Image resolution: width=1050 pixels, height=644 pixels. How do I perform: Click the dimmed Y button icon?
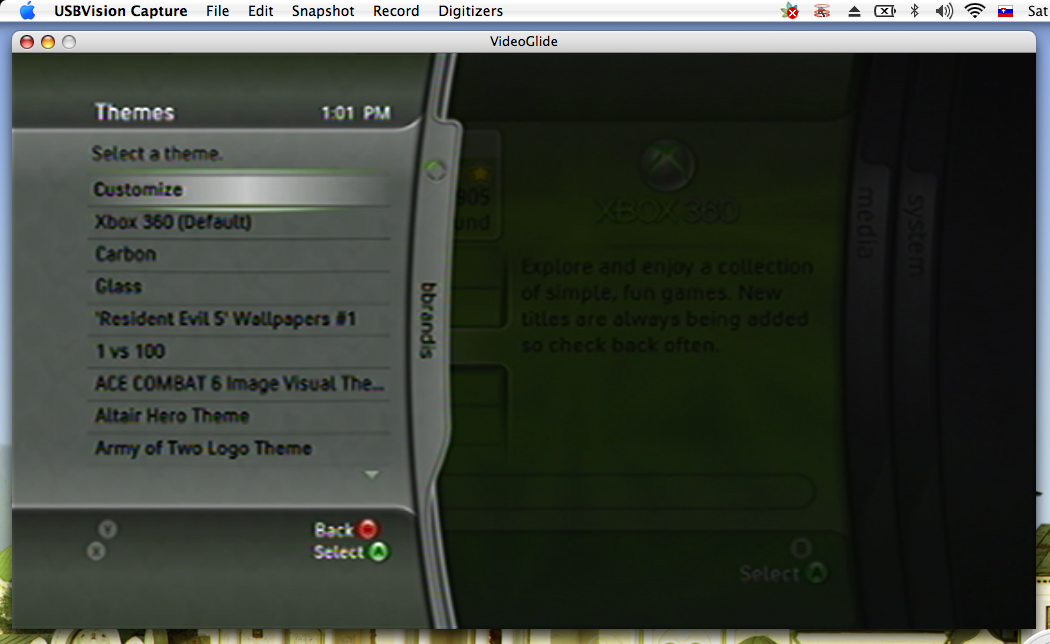pos(108,530)
